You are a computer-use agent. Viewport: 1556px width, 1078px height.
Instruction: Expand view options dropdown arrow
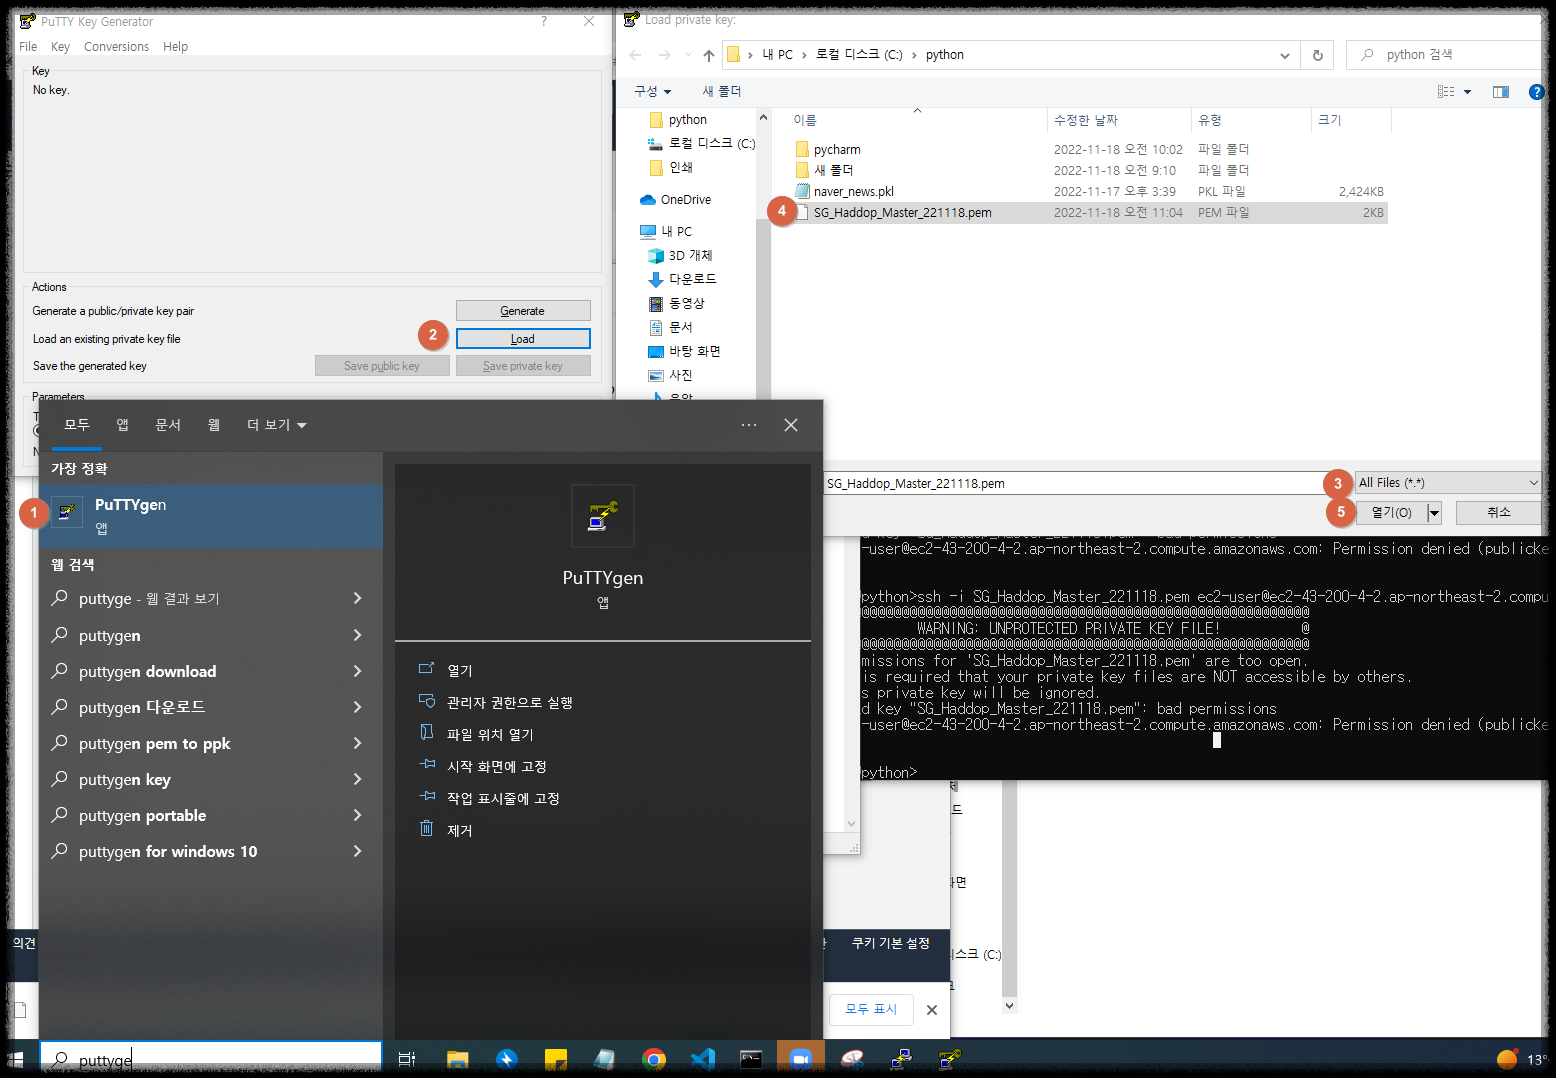coord(1467,92)
